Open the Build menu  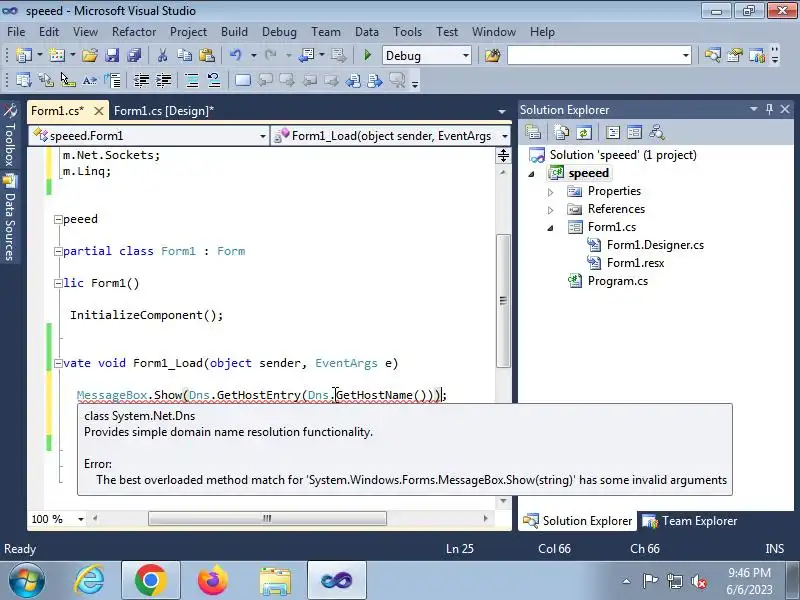point(234,32)
